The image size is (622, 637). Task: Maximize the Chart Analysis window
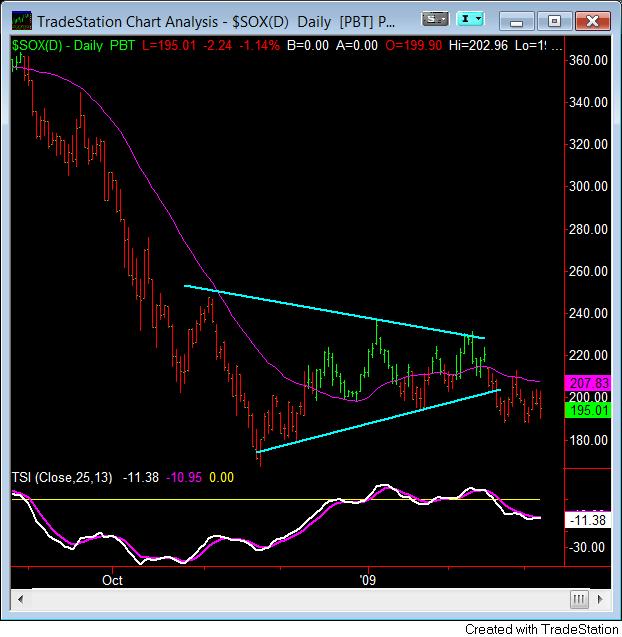(x=555, y=21)
